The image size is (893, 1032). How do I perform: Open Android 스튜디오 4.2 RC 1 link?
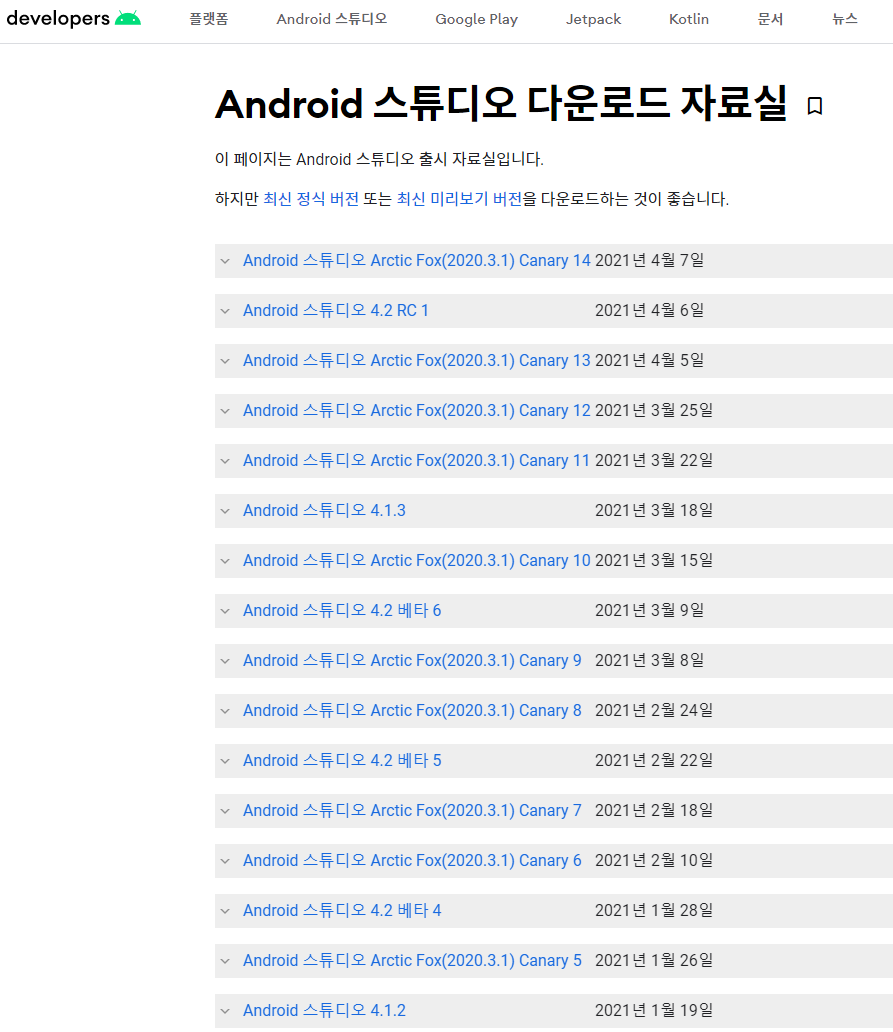[336, 311]
